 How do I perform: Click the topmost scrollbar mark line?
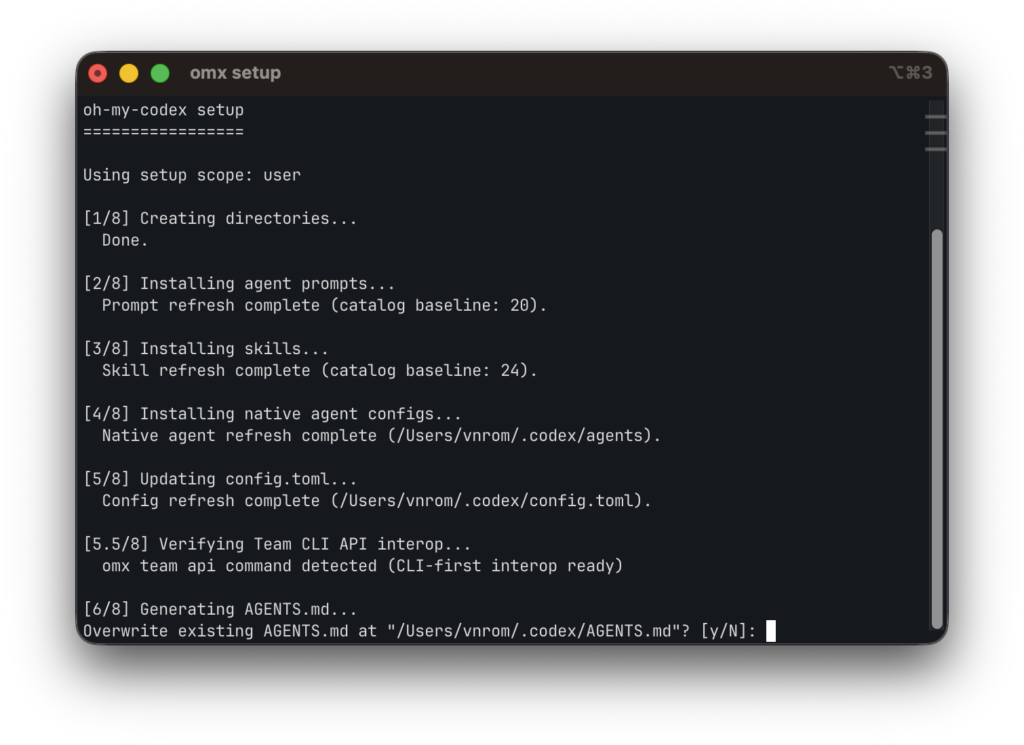pyautogui.click(x=936, y=117)
